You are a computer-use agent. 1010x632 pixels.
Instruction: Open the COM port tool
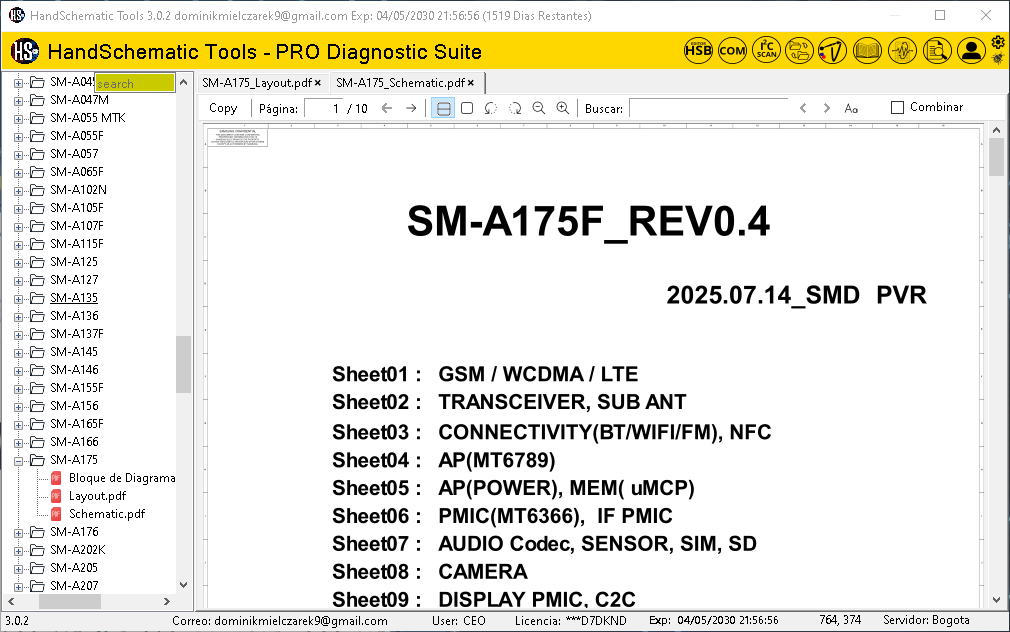pyautogui.click(x=732, y=50)
